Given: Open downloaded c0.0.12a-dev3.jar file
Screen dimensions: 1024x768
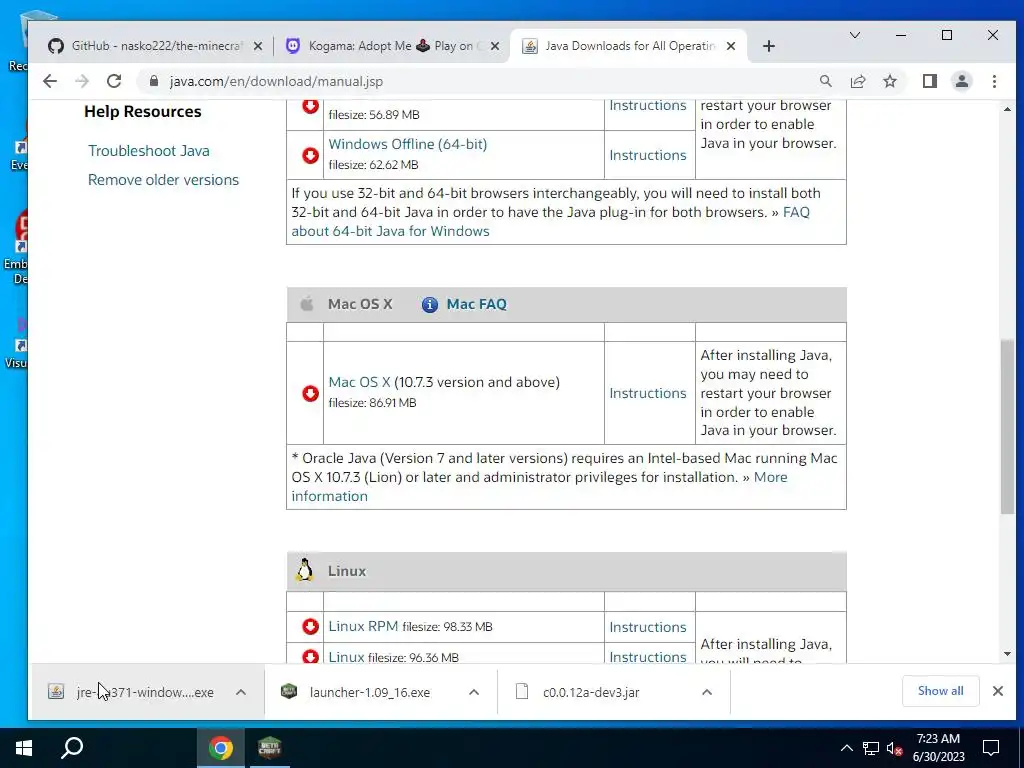Looking at the screenshot, I should coord(590,692).
